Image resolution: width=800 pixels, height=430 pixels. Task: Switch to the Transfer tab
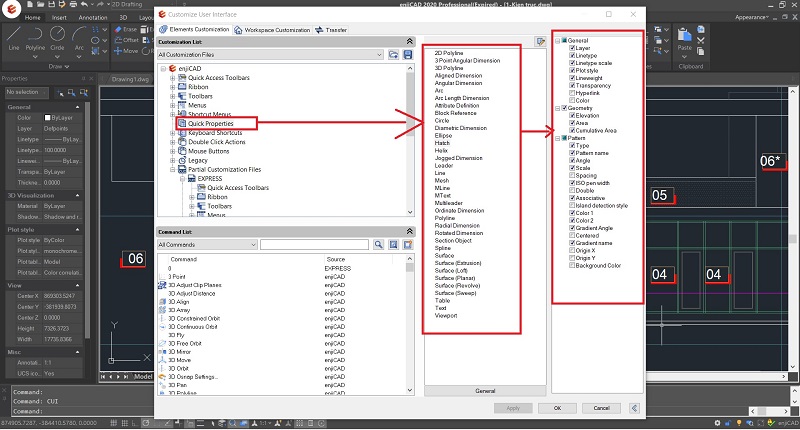[331, 30]
